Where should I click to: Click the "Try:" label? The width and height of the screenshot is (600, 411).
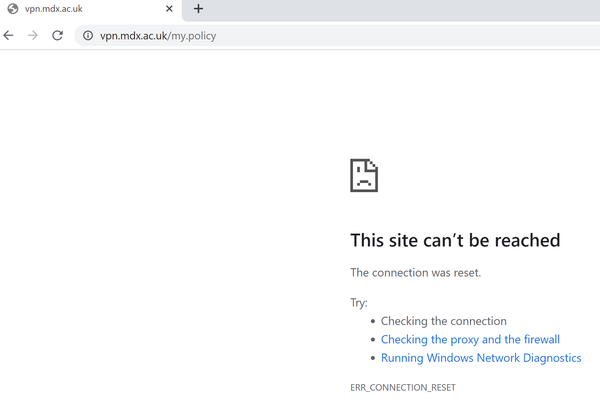pos(359,302)
